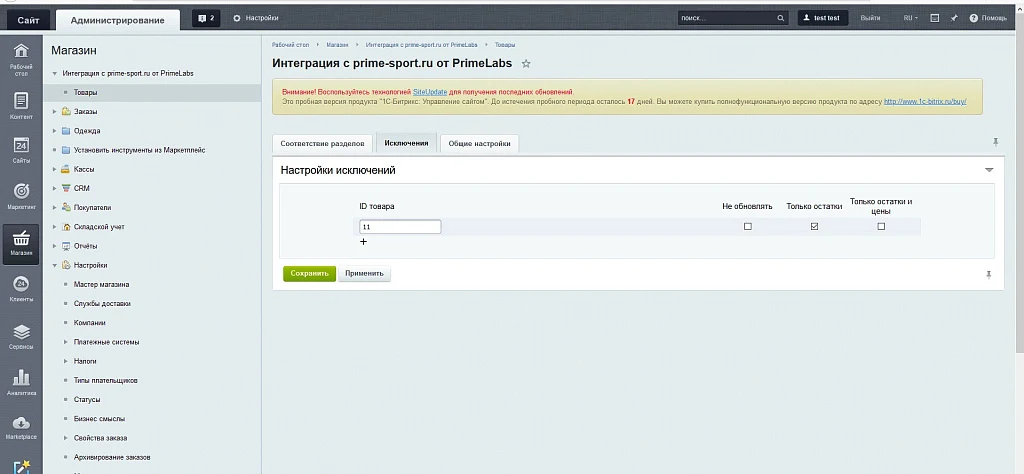Image resolution: width=1024 pixels, height=474 pixels.
Task: Follow the SiteUpdate link
Action: (430, 92)
